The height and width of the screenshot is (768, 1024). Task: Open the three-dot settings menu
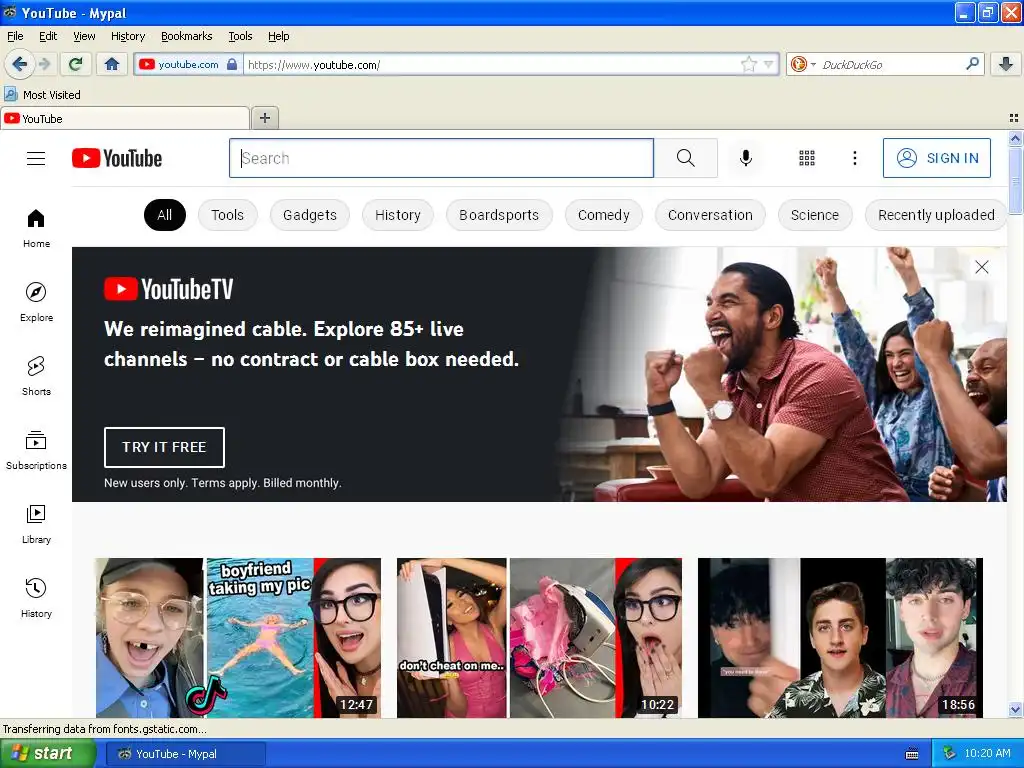[855, 158]
